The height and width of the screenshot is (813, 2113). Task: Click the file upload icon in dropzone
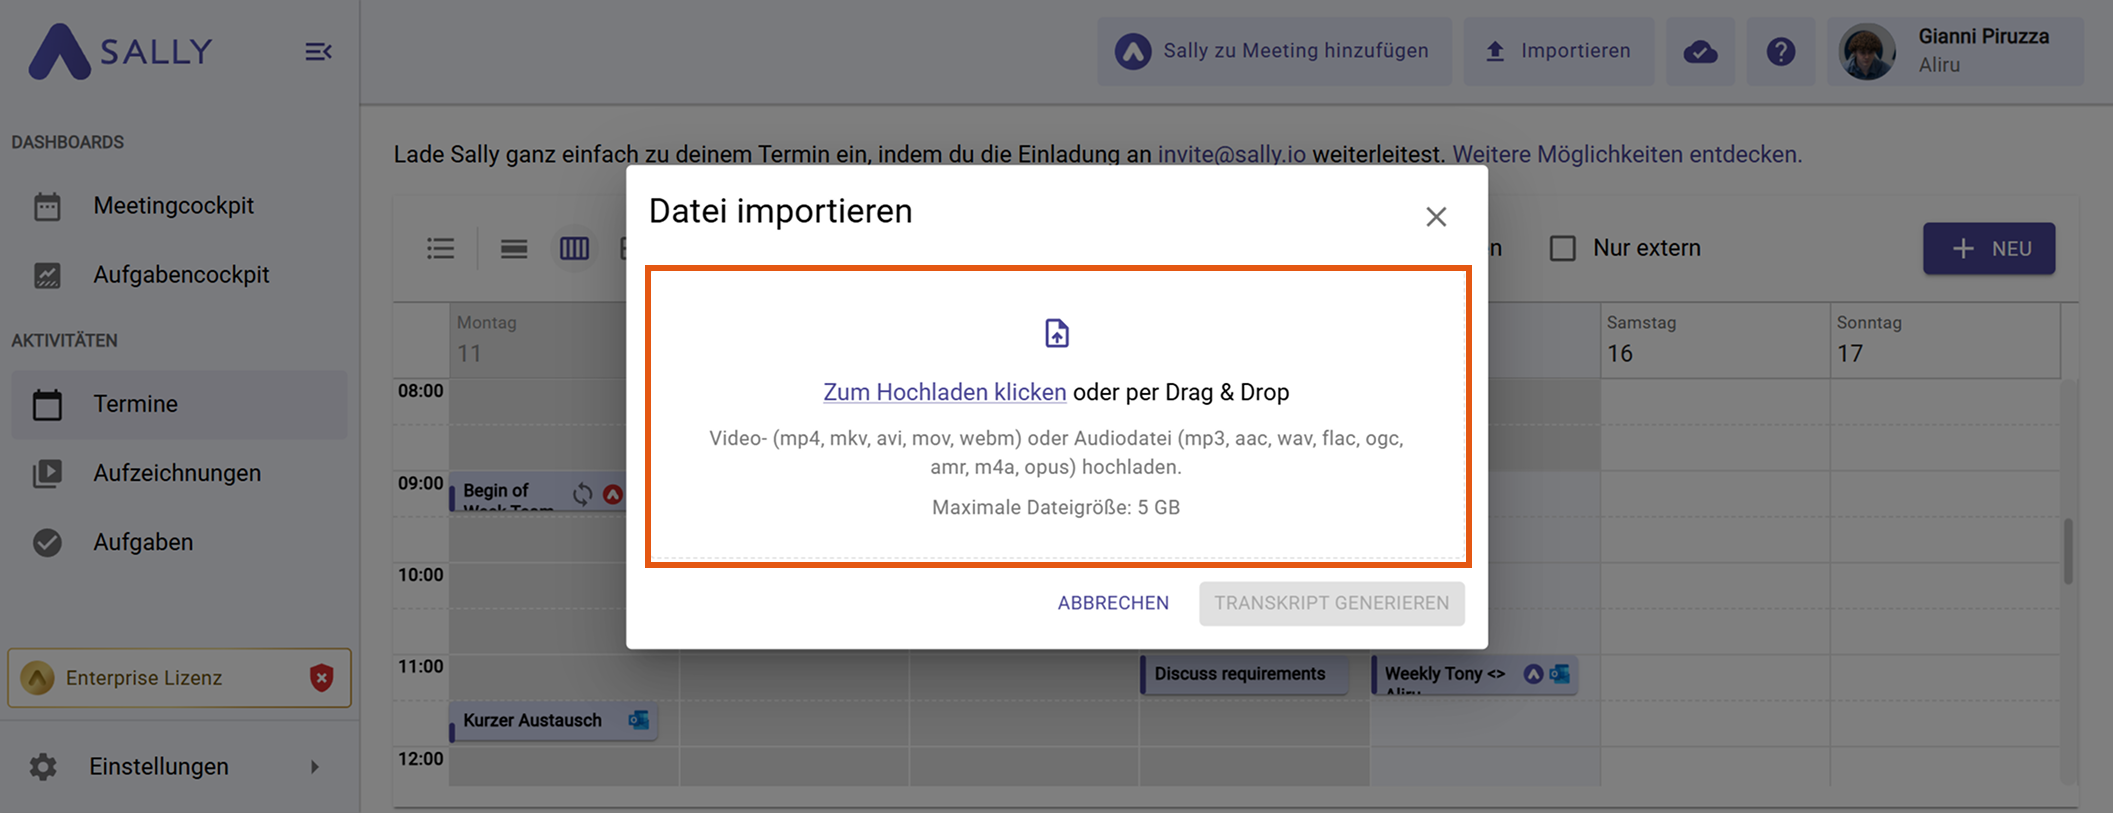coord(1057,333)
